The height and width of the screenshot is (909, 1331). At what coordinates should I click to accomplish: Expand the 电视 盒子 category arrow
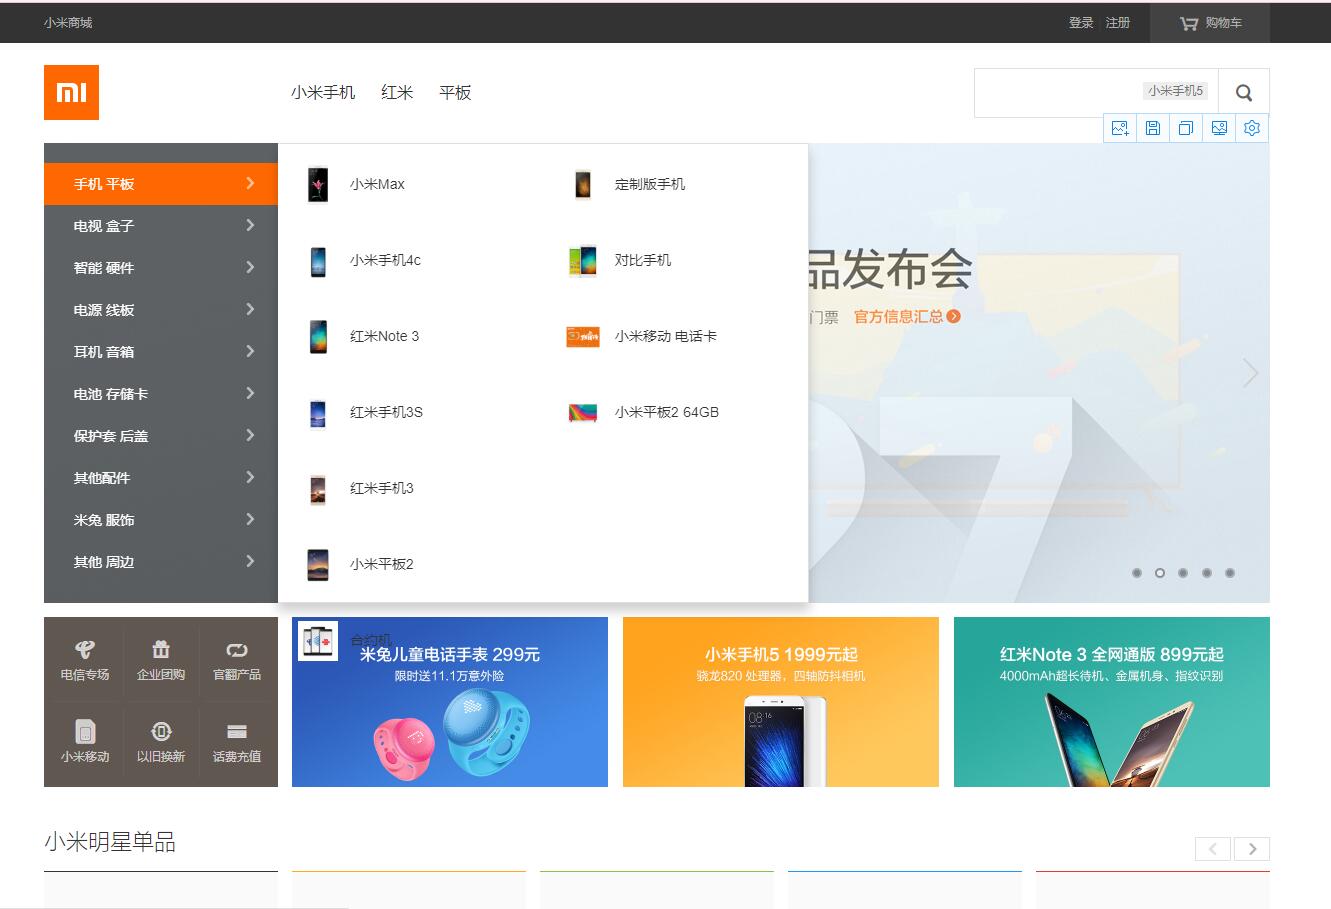coord(250,225)
